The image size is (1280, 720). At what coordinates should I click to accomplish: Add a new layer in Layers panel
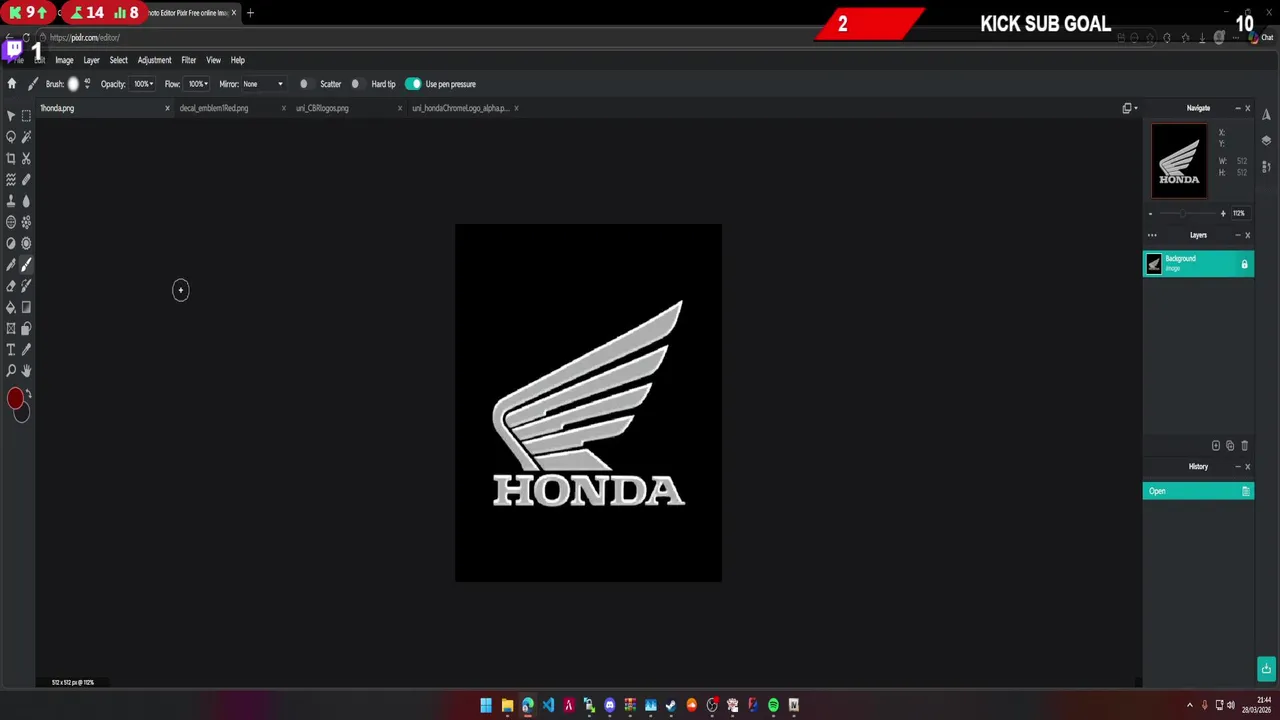coord(1216,446)
